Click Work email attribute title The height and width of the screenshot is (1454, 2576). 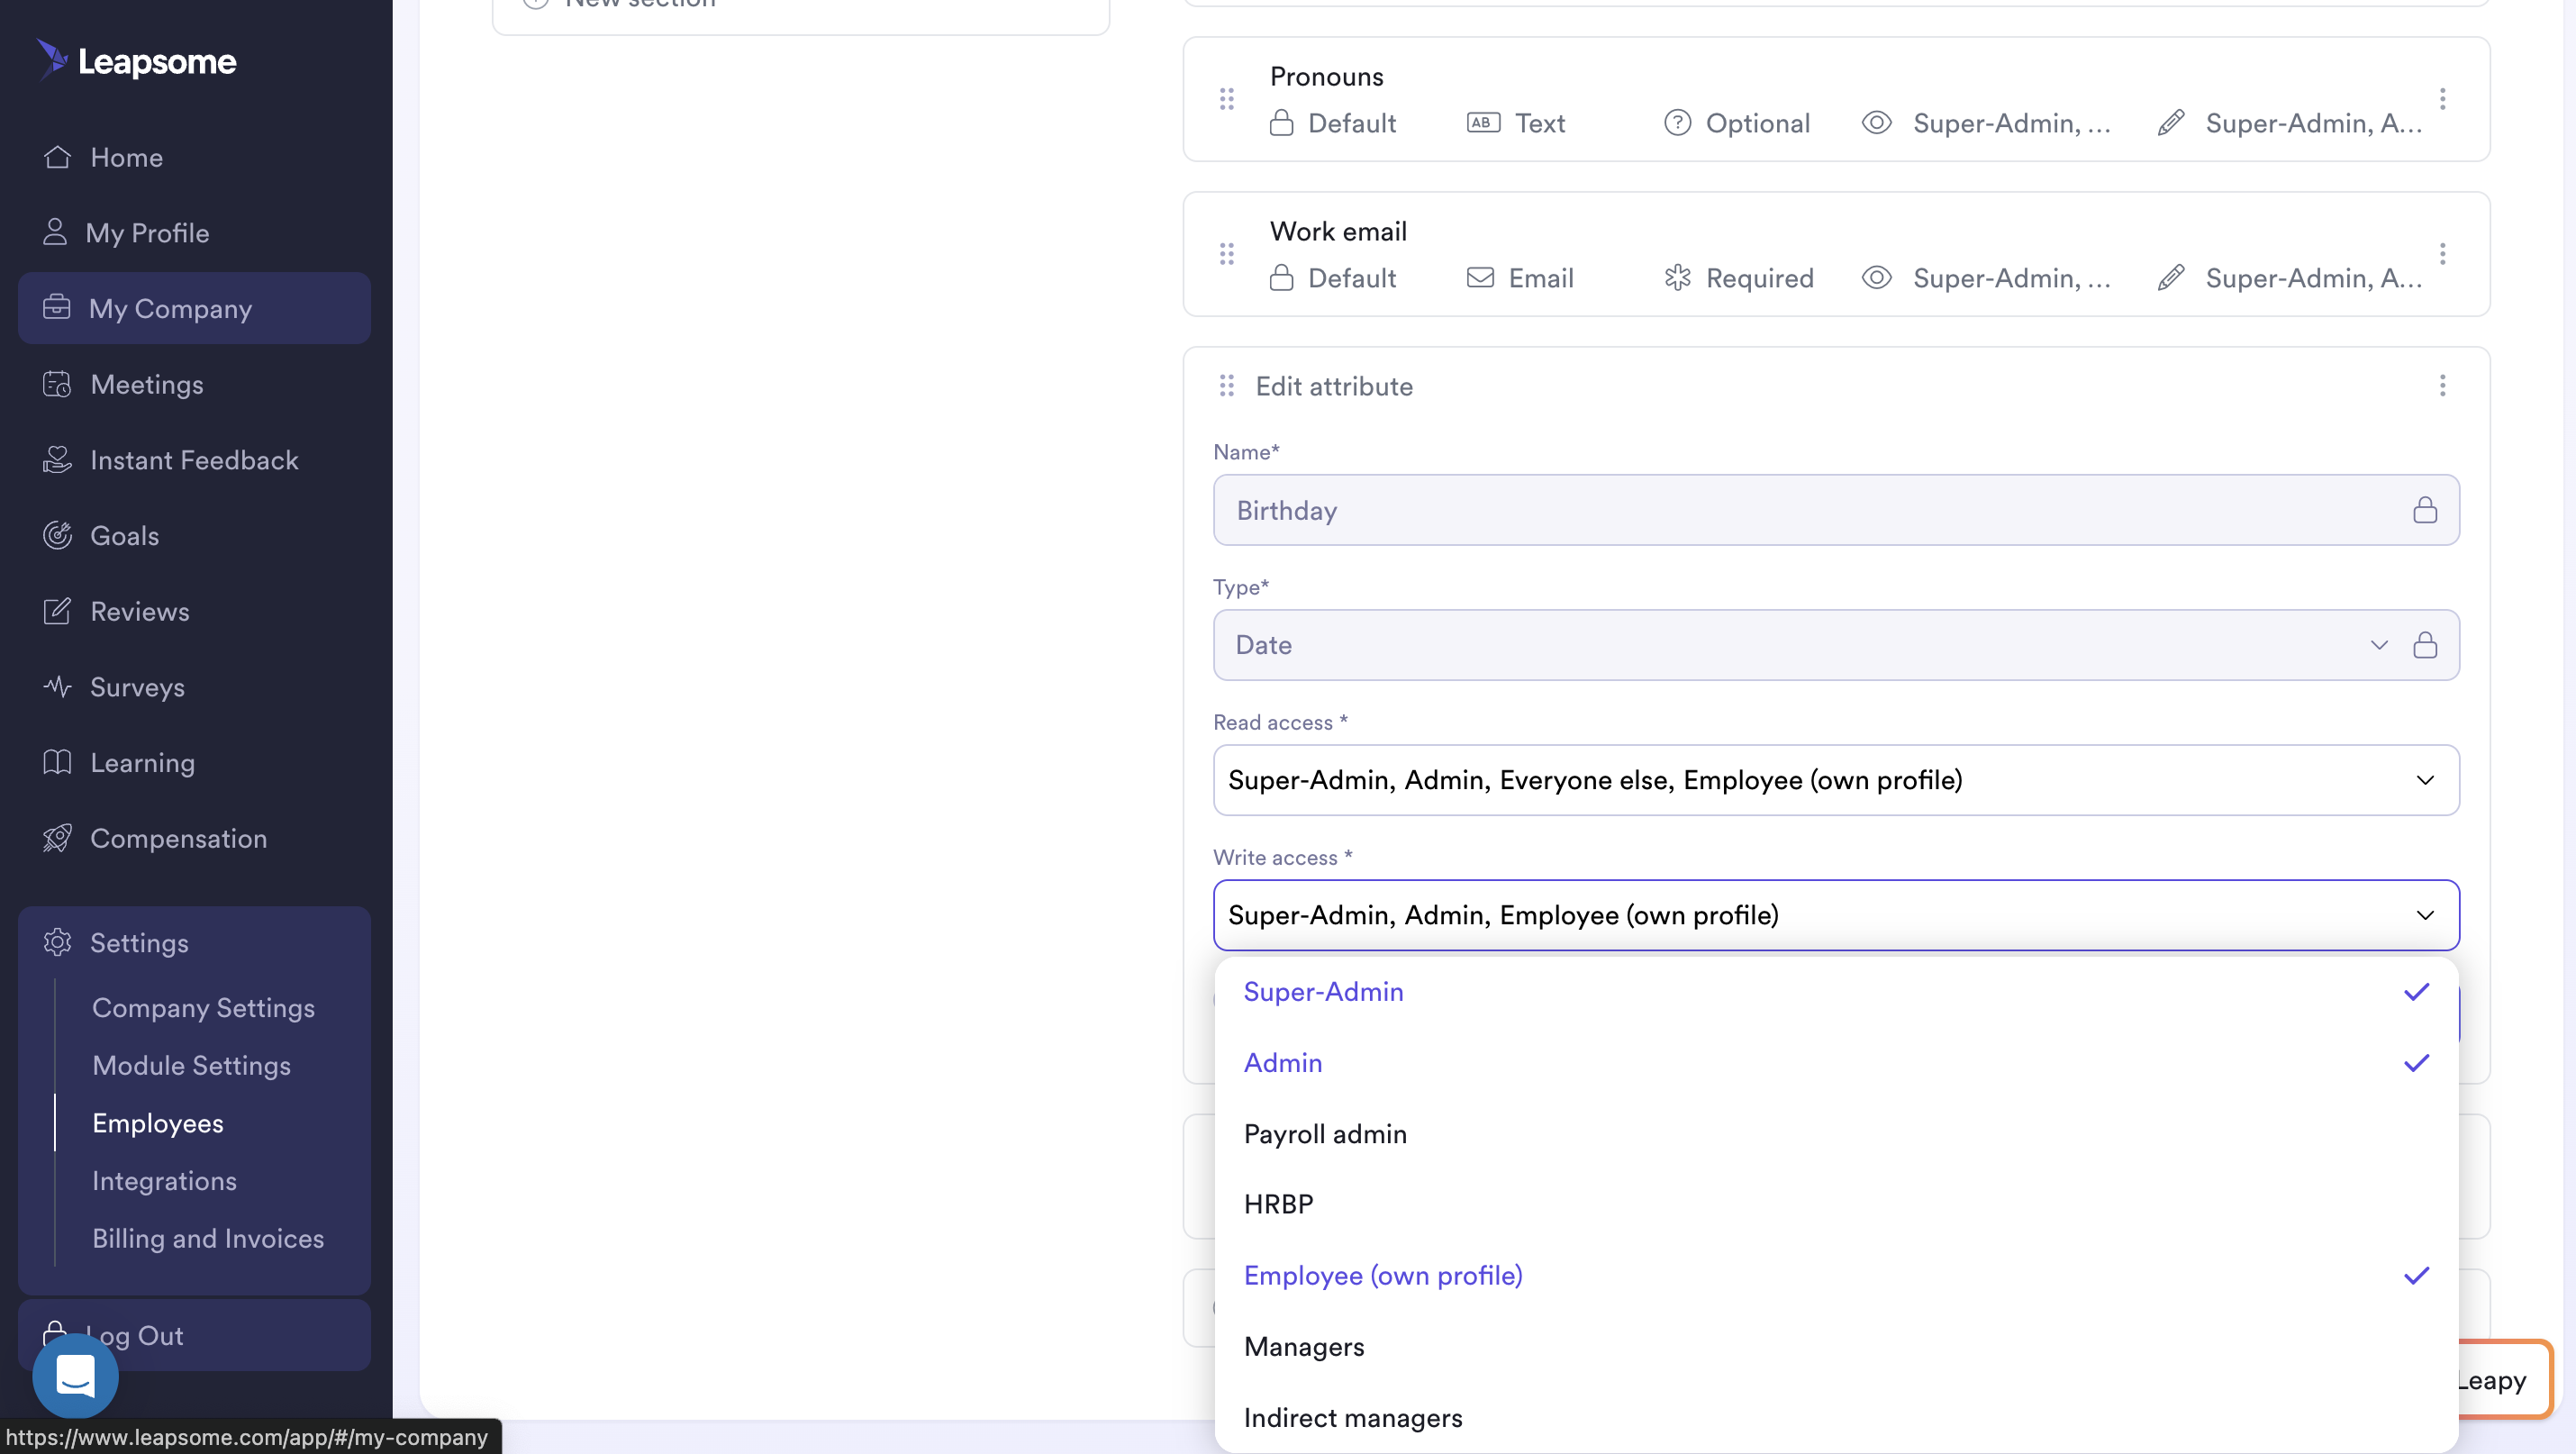click(1338, 231)
